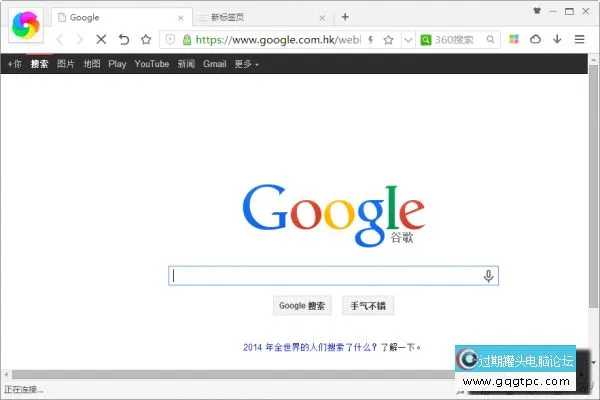
Task: Click the 360 browser rainbow logo
Action: [x=26, y=25]
